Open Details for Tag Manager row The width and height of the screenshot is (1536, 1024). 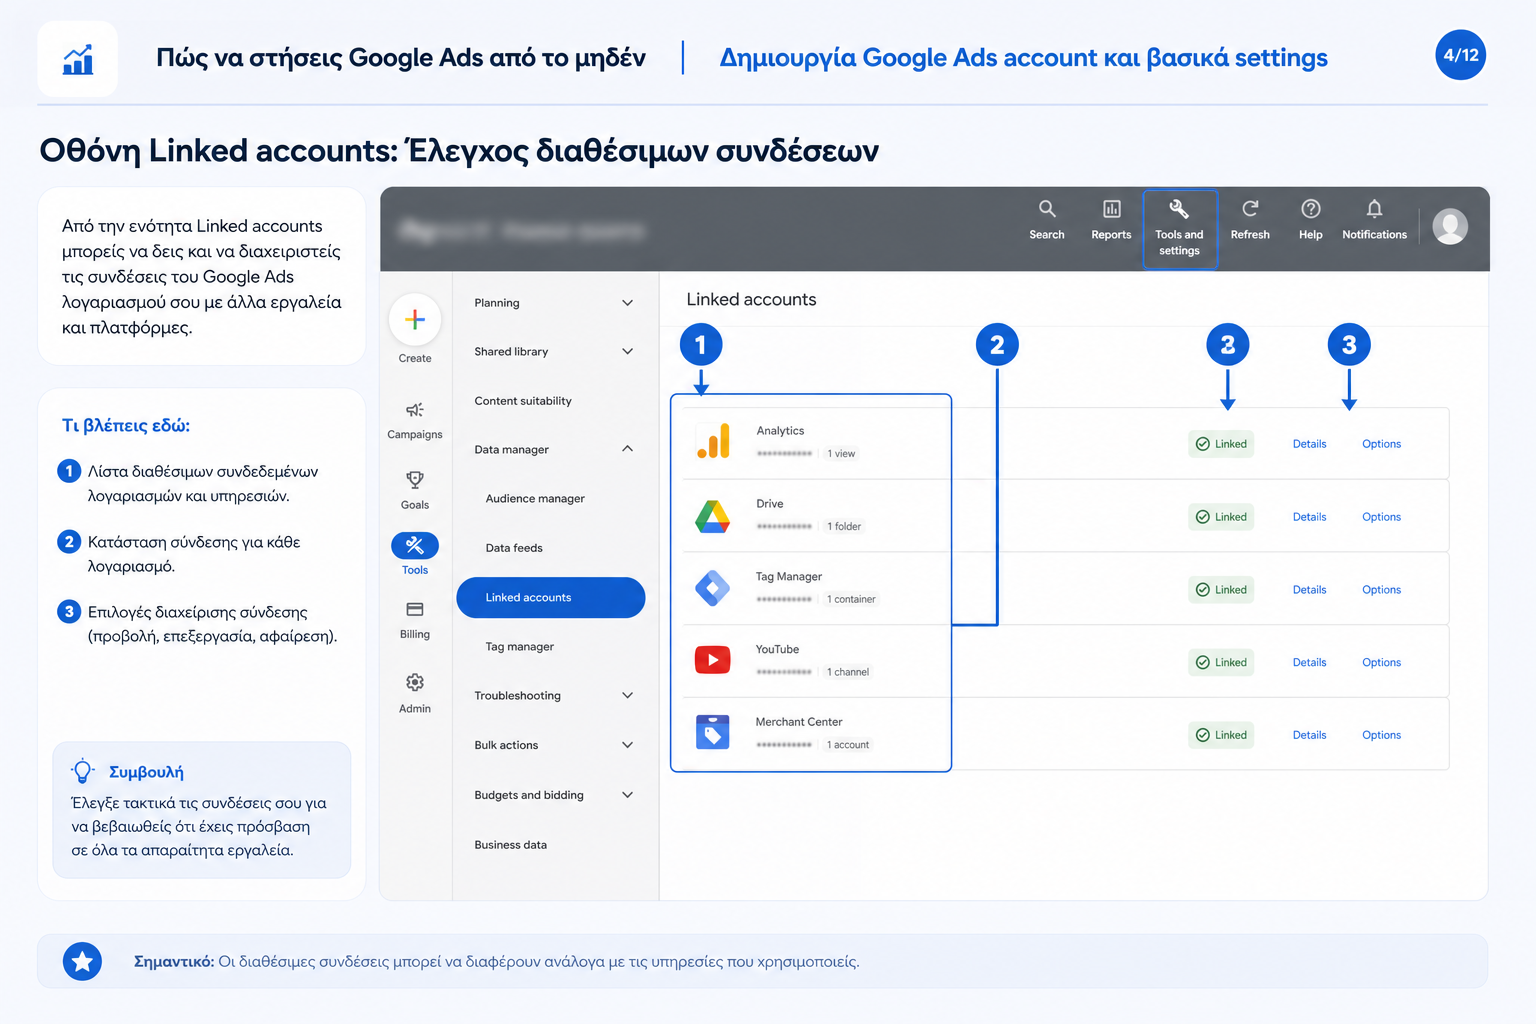1309,590
